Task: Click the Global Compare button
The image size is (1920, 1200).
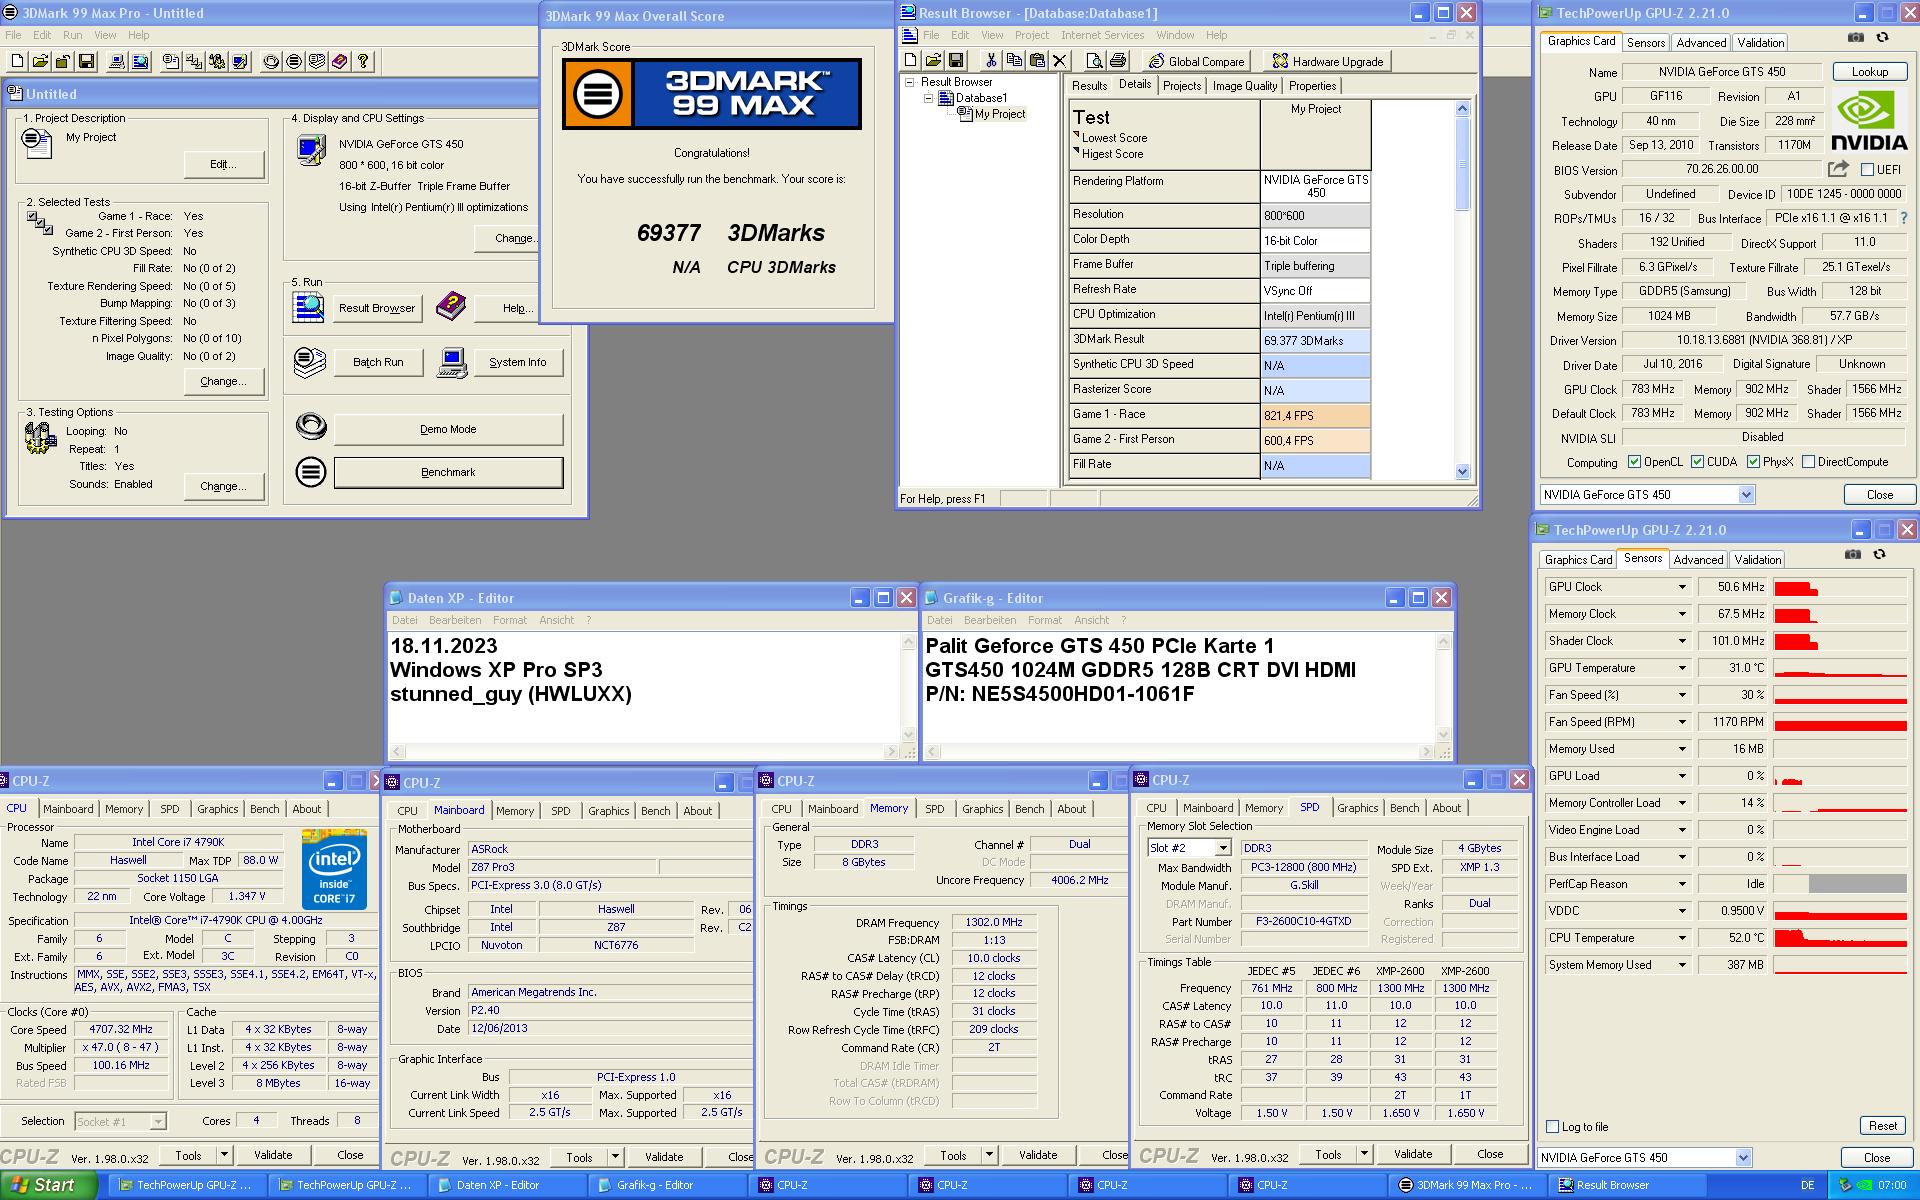Action: [x=1196, y=61]
